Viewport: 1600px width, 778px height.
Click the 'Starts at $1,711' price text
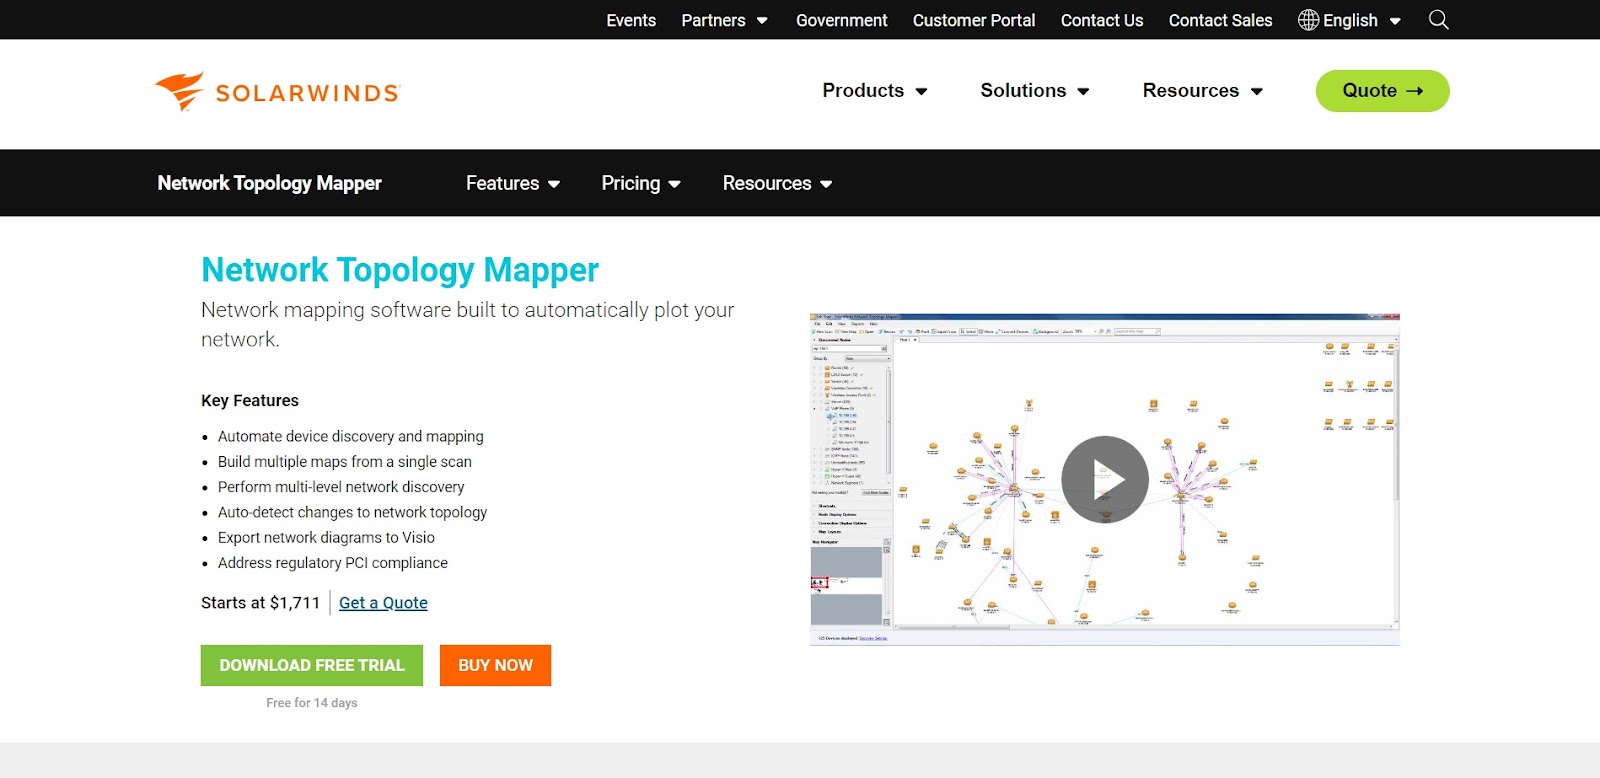pyautogui.click(x=260, y=603)
